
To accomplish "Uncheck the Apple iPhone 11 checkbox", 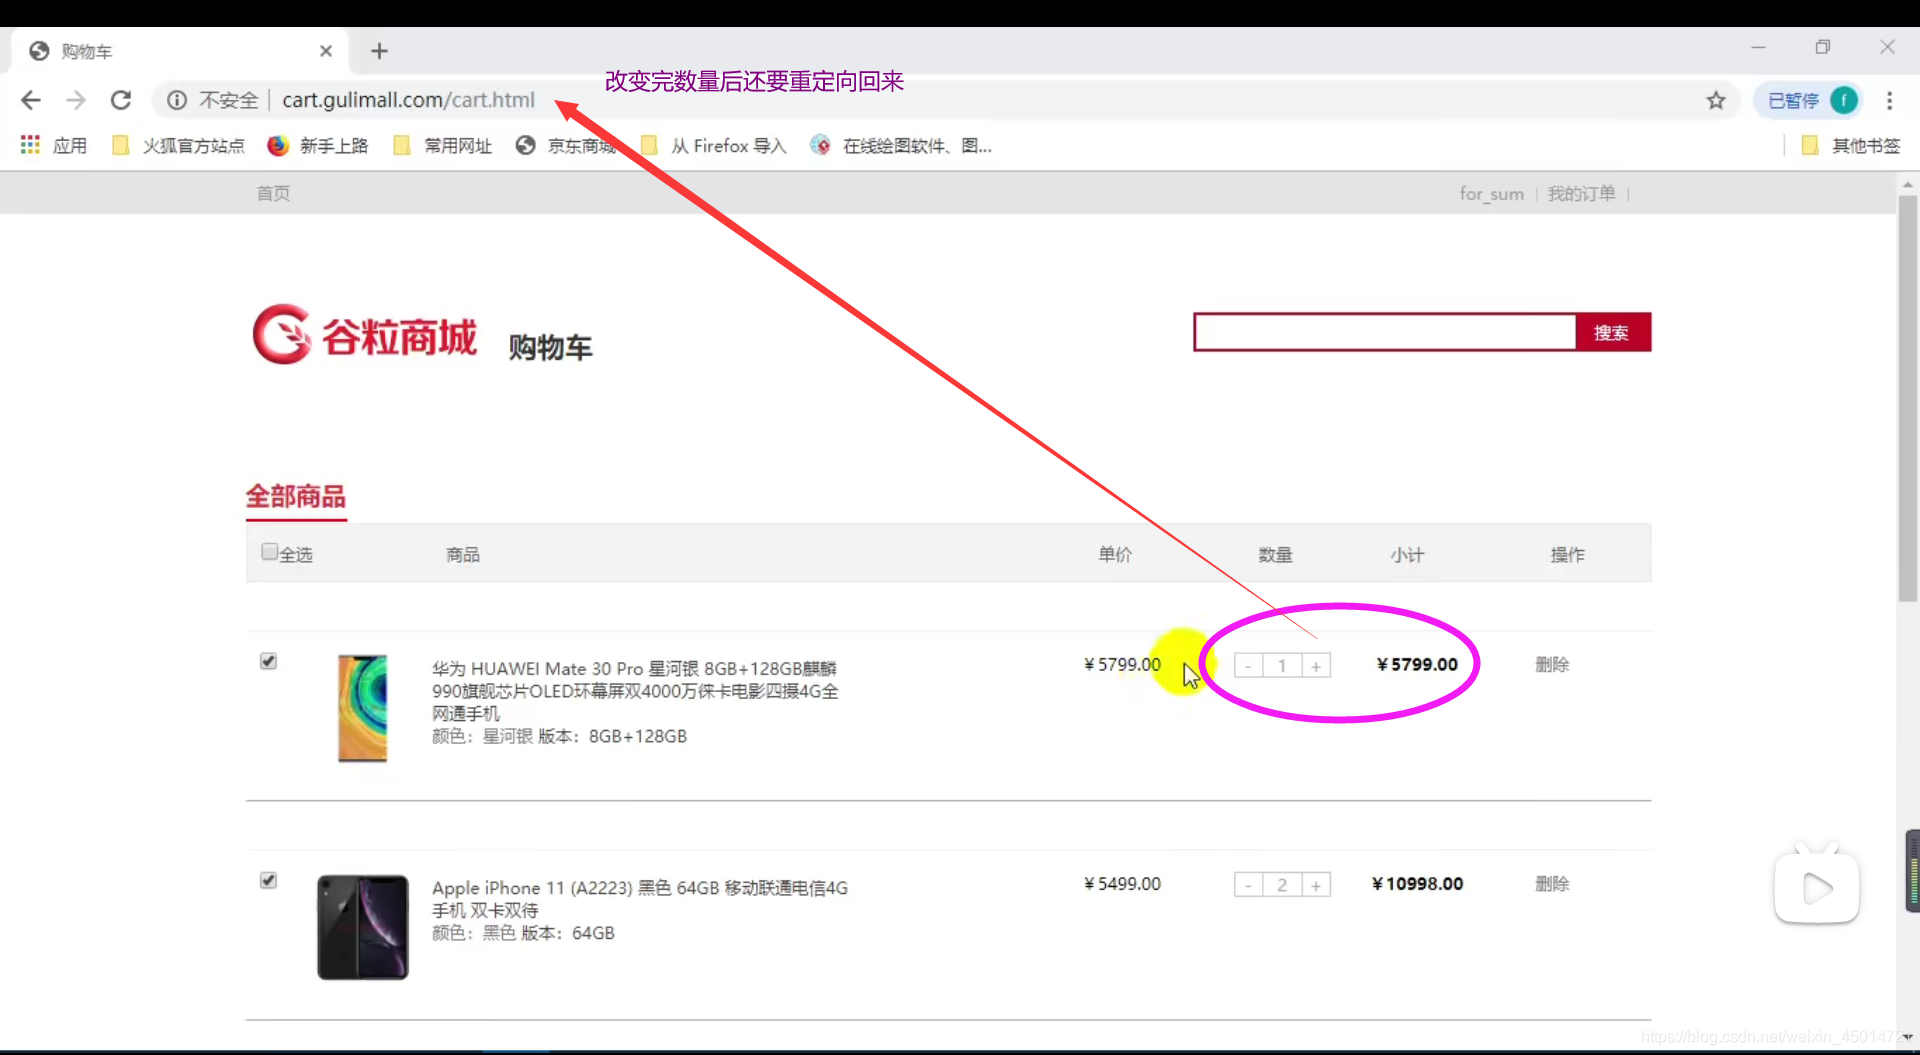I will click(x=268, y=880).
